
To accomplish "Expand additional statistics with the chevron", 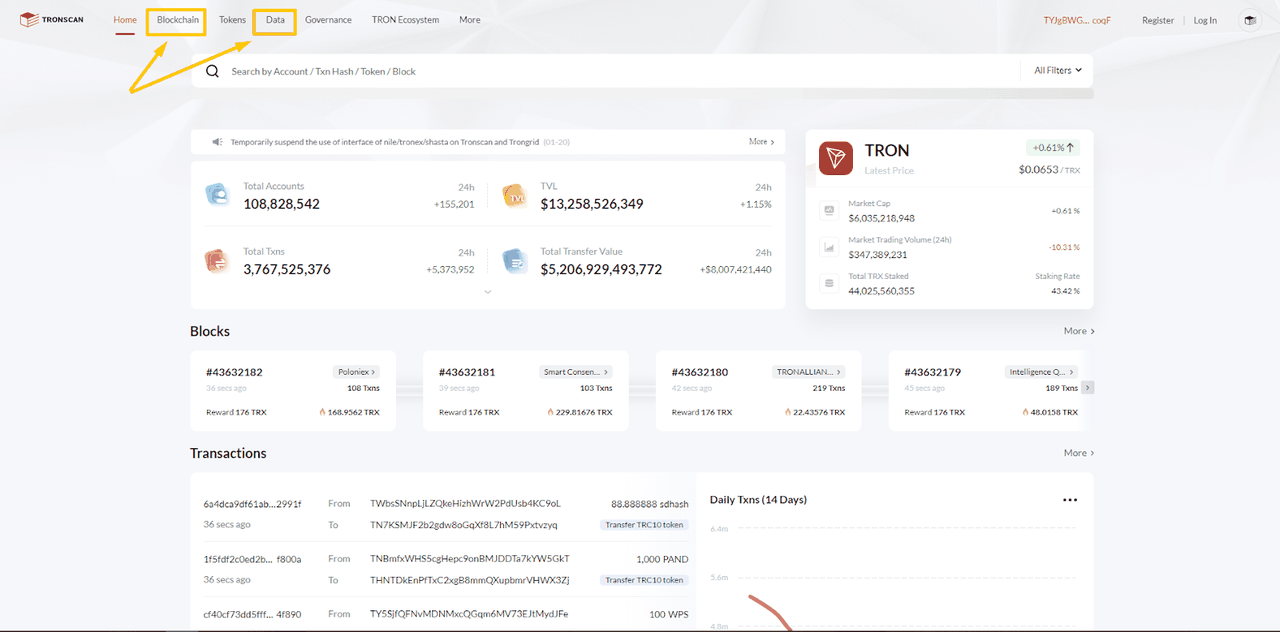I will tap(487, 291).
